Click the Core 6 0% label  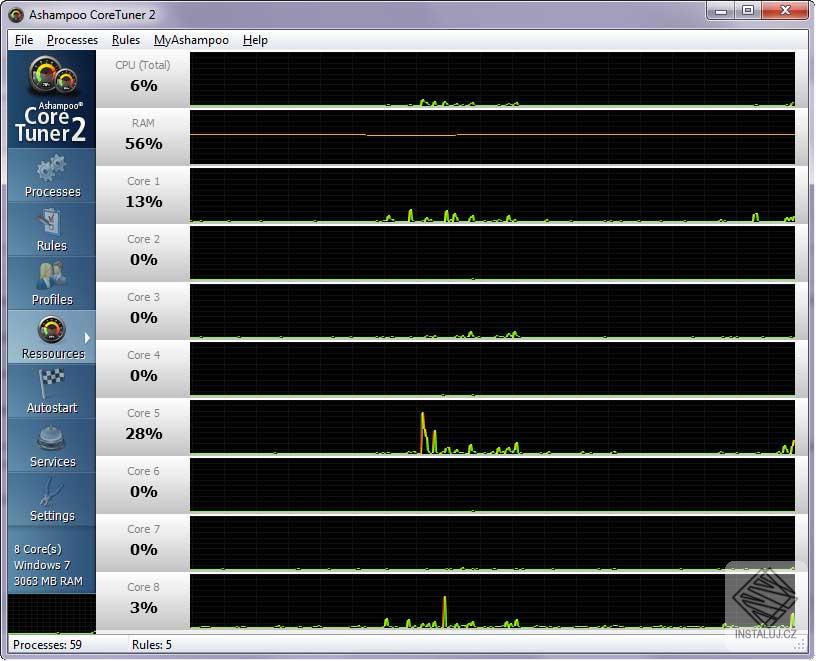[143, 482]
